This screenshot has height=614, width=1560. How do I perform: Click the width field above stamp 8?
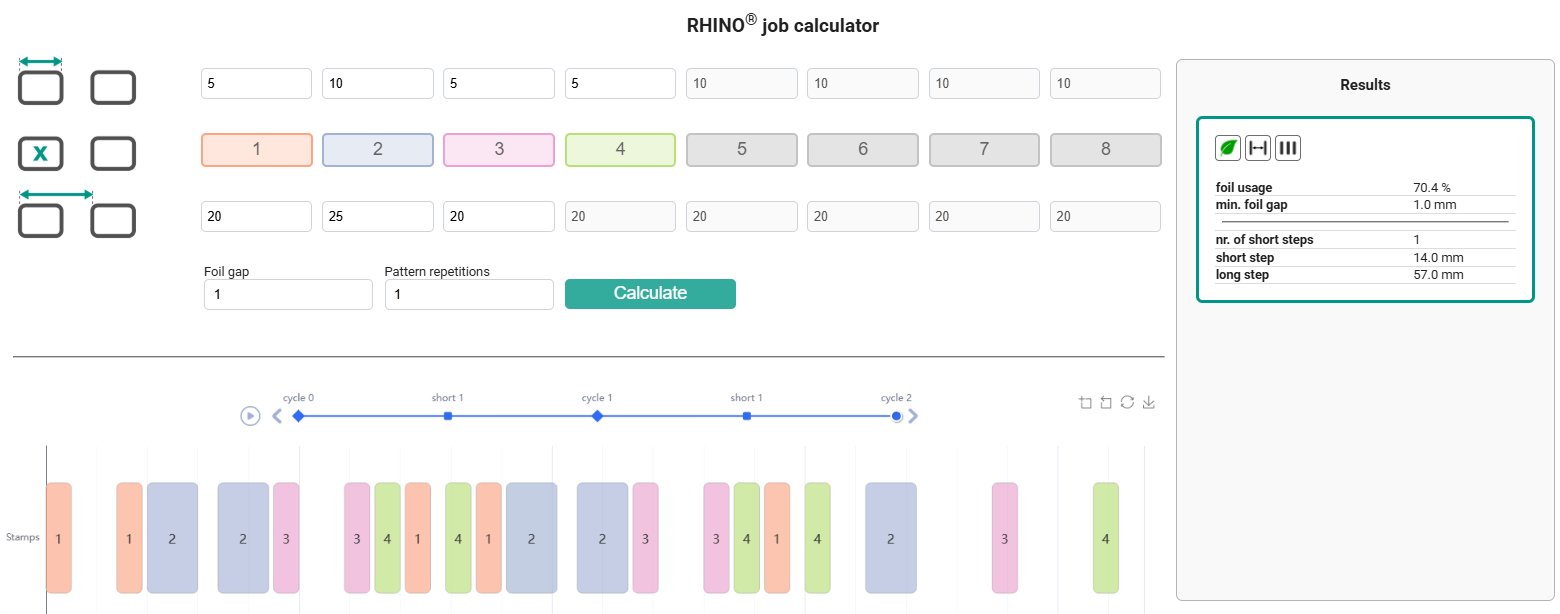1106,84
